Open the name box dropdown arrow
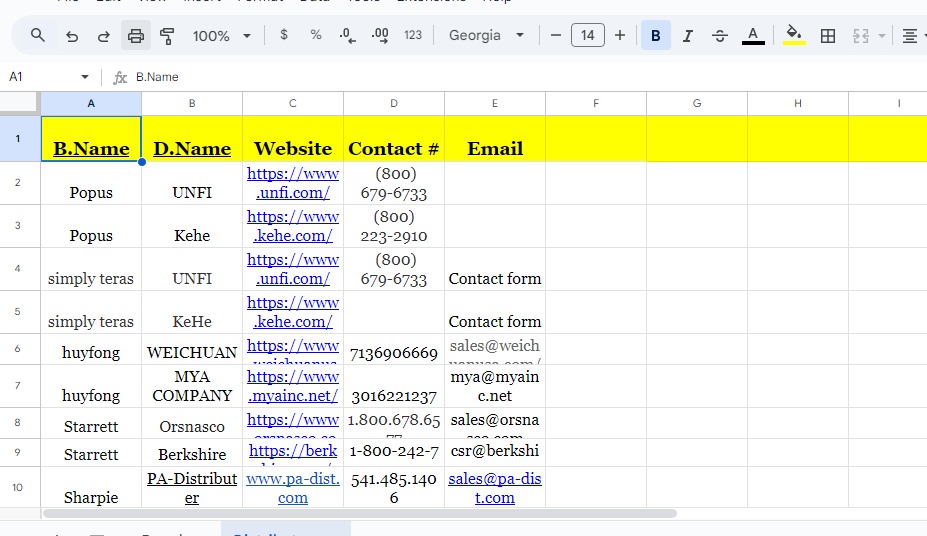This screenshot has width=927, height=536. pos(85,77)
